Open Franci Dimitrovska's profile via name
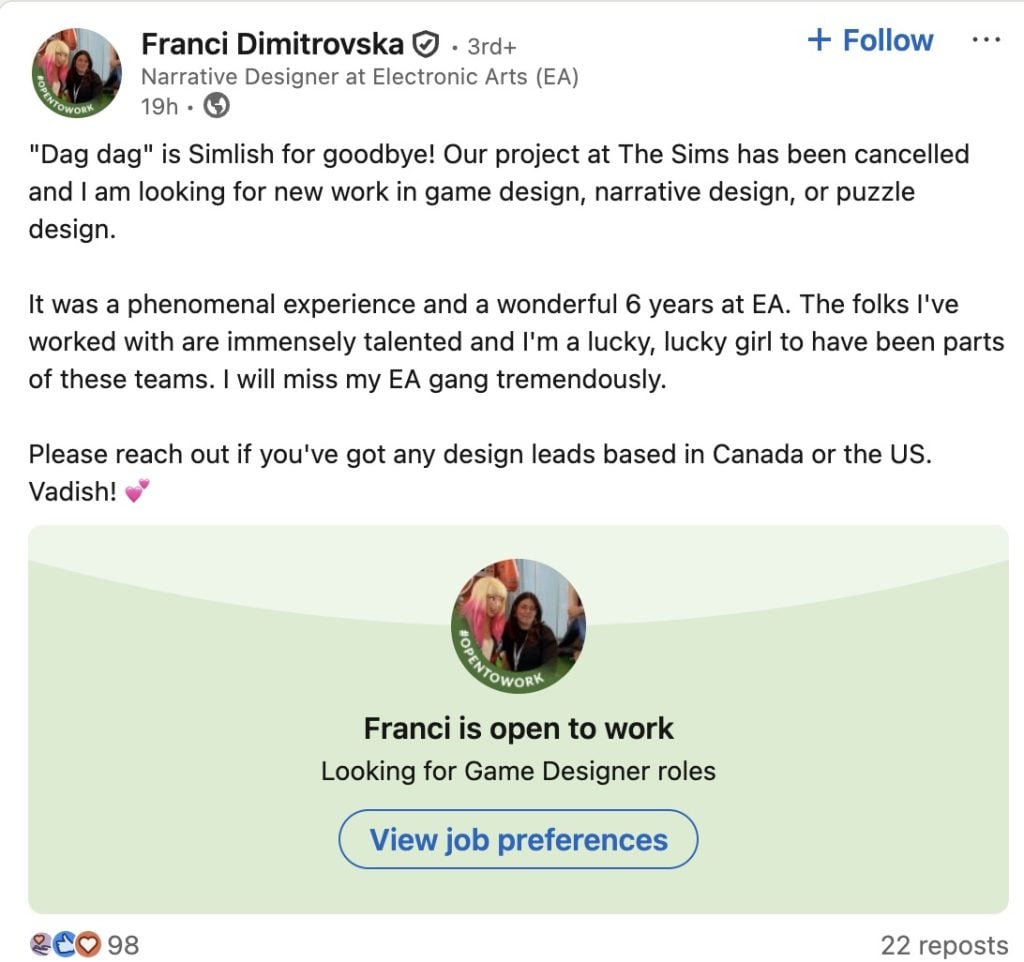 (x=272, y=44)
